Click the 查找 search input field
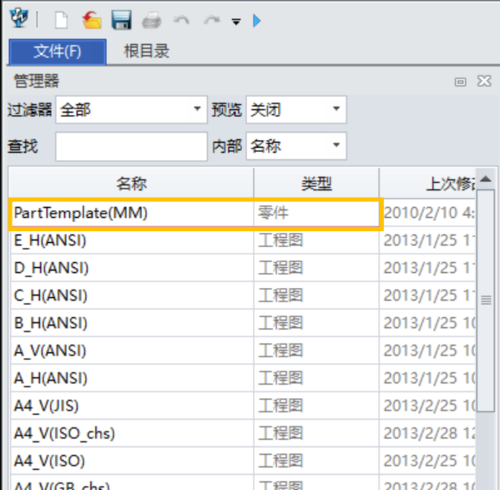Viewport: 500px width, 490px height. click(131, 147)
